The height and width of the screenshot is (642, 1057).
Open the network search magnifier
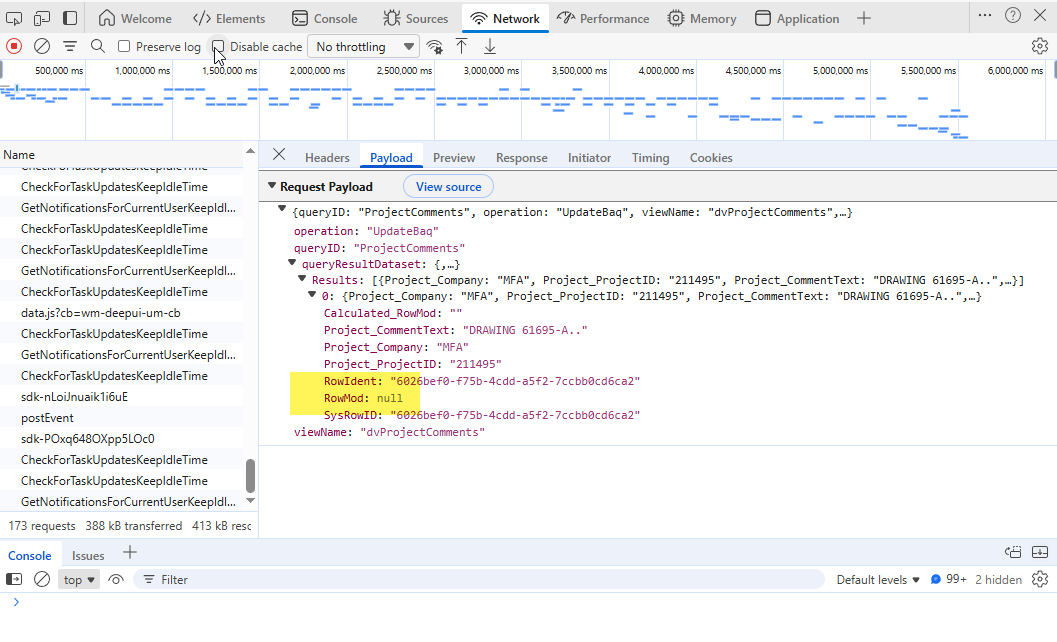coord(98,46)
